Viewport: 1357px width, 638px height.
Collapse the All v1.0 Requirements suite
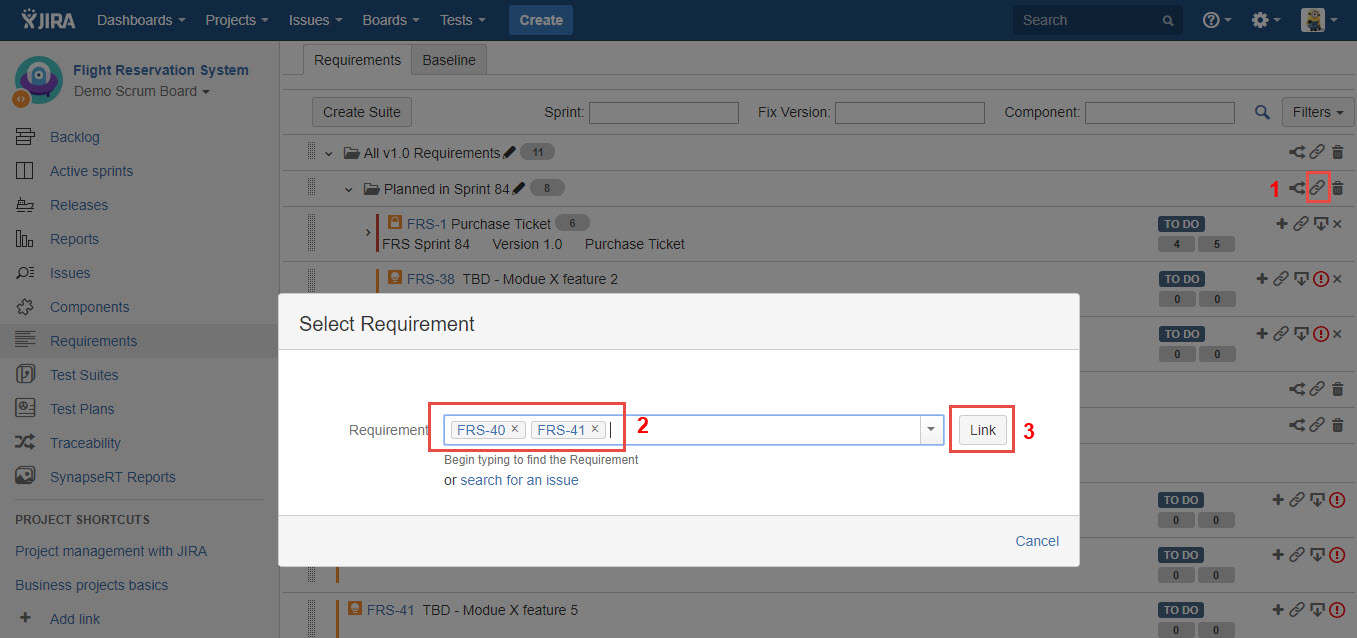pyautogui.click(x=329, y=154)
